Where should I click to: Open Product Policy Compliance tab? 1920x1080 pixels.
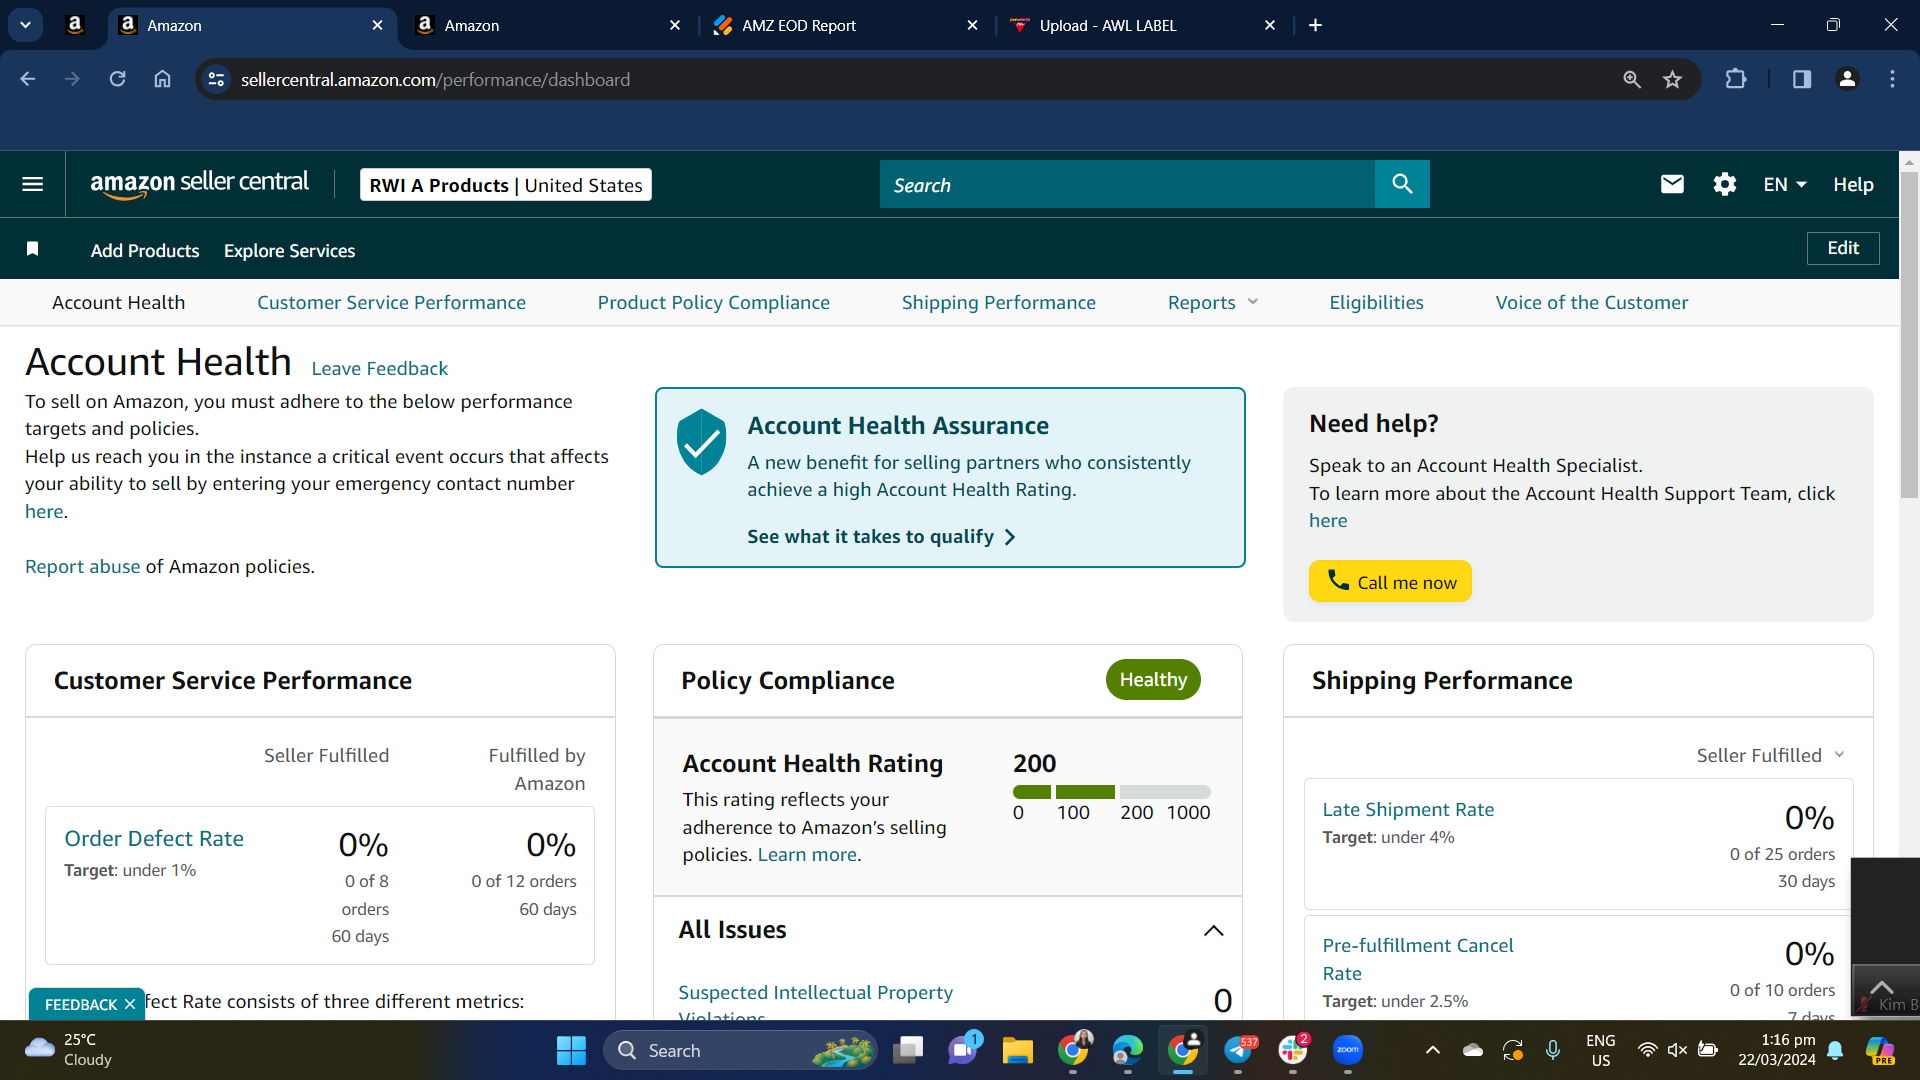[713, 302]
